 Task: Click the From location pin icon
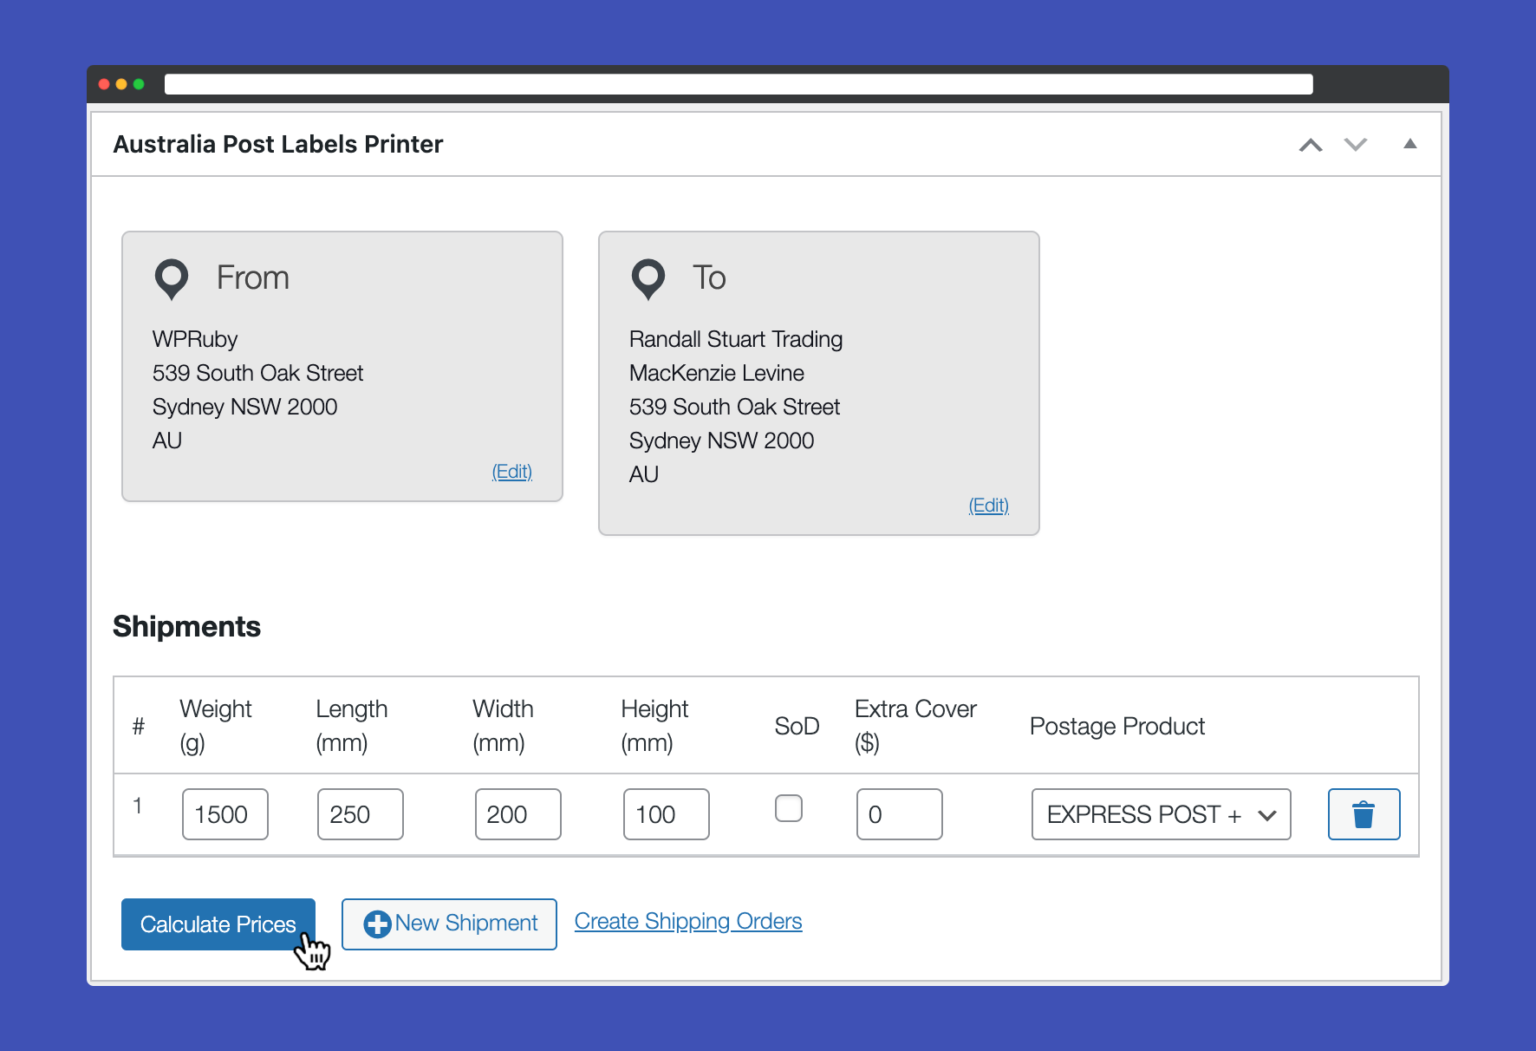(x=171, y=279)
